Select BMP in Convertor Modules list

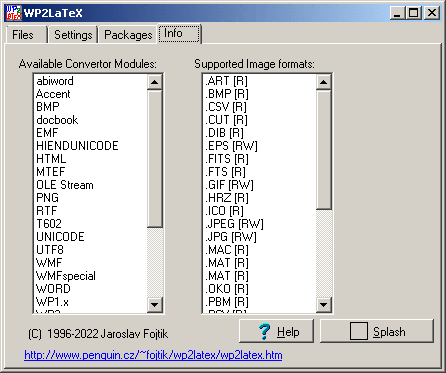point(91,107)
